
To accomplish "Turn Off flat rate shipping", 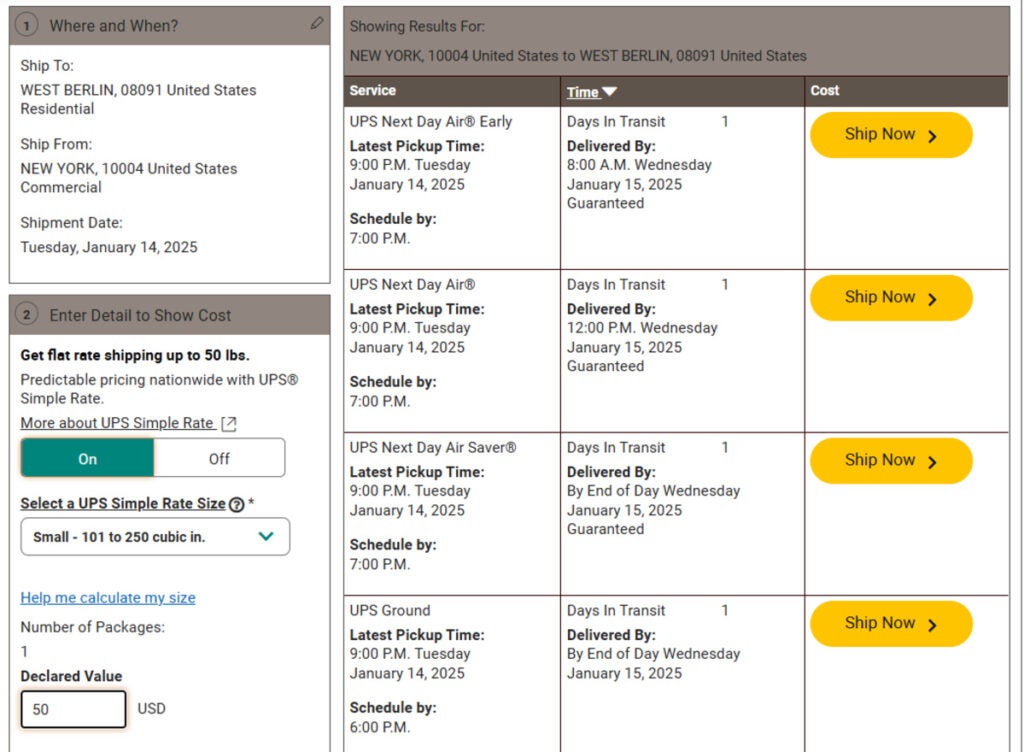I will click(218, 458).
